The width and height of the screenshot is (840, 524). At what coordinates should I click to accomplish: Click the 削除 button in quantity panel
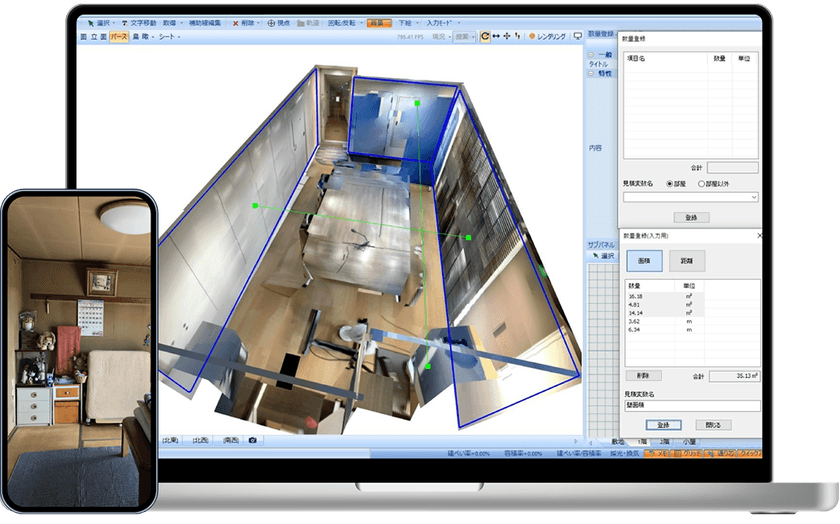click(643, 376)
